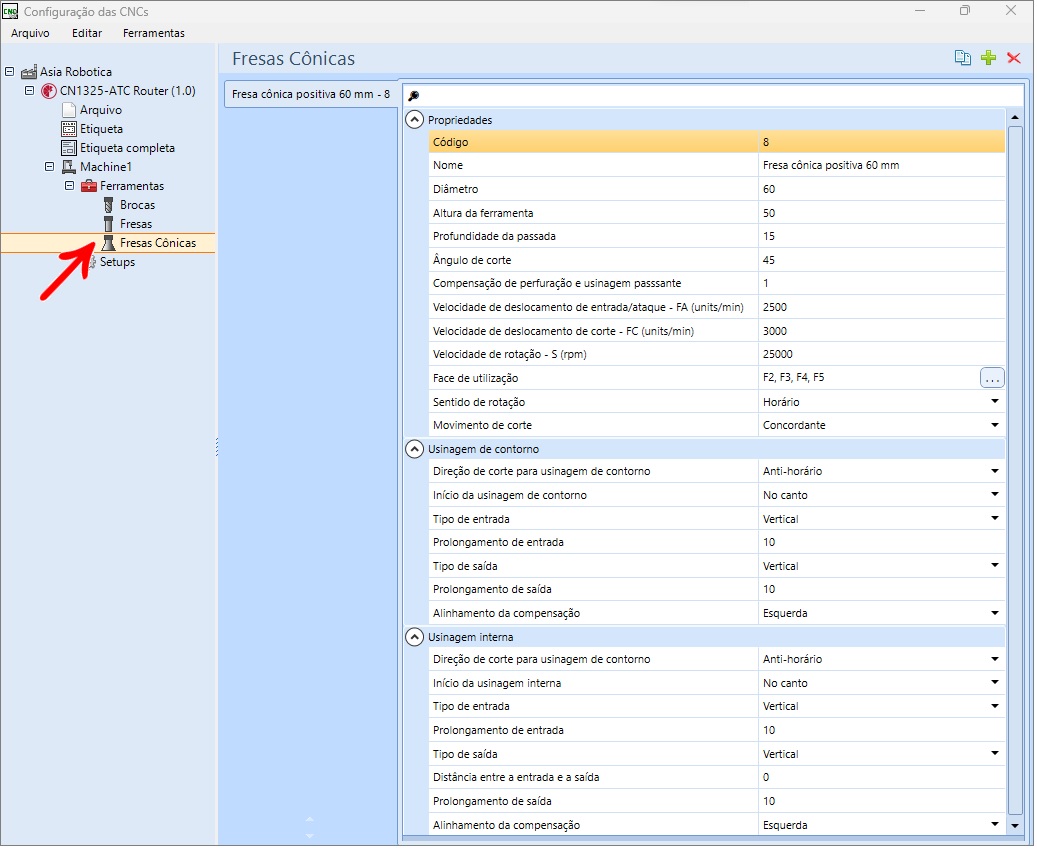Open the Movimento de corte dropdown
The height and width of the screenshot is (849, 1037).
tap(996, 426)
